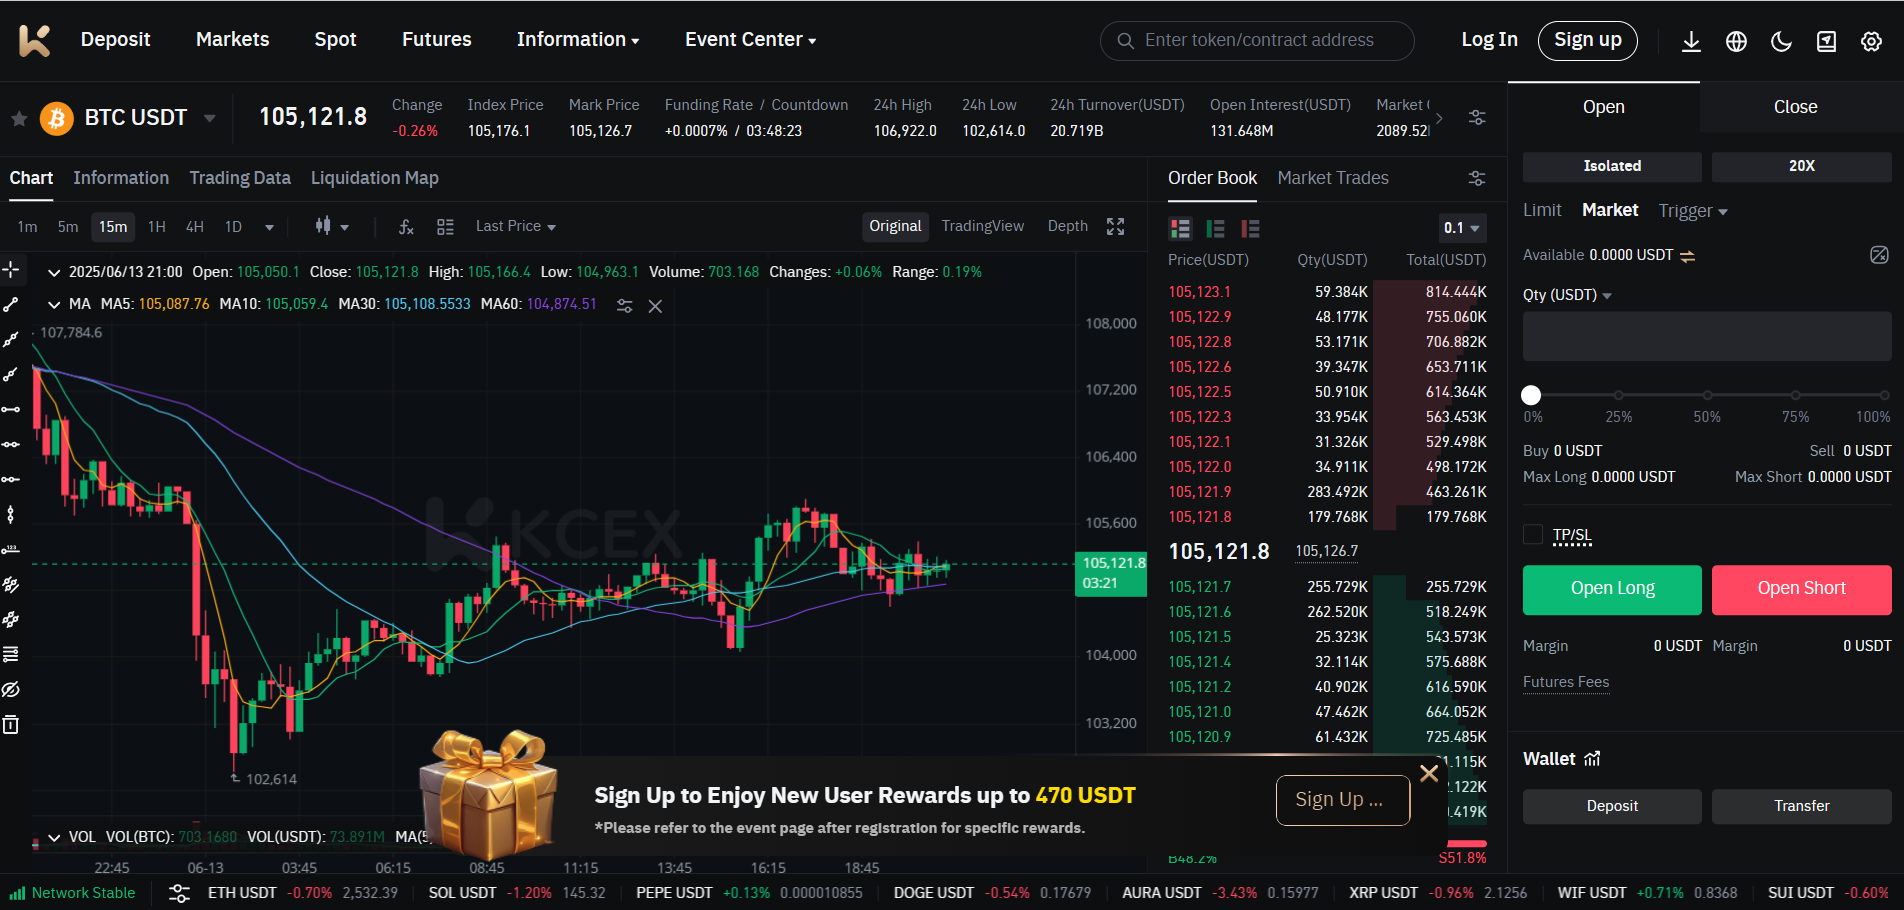Viewport: 1904px width, 910px height.
Task: Select the vertical line drawing tool
Action: [x=11, y=514]
